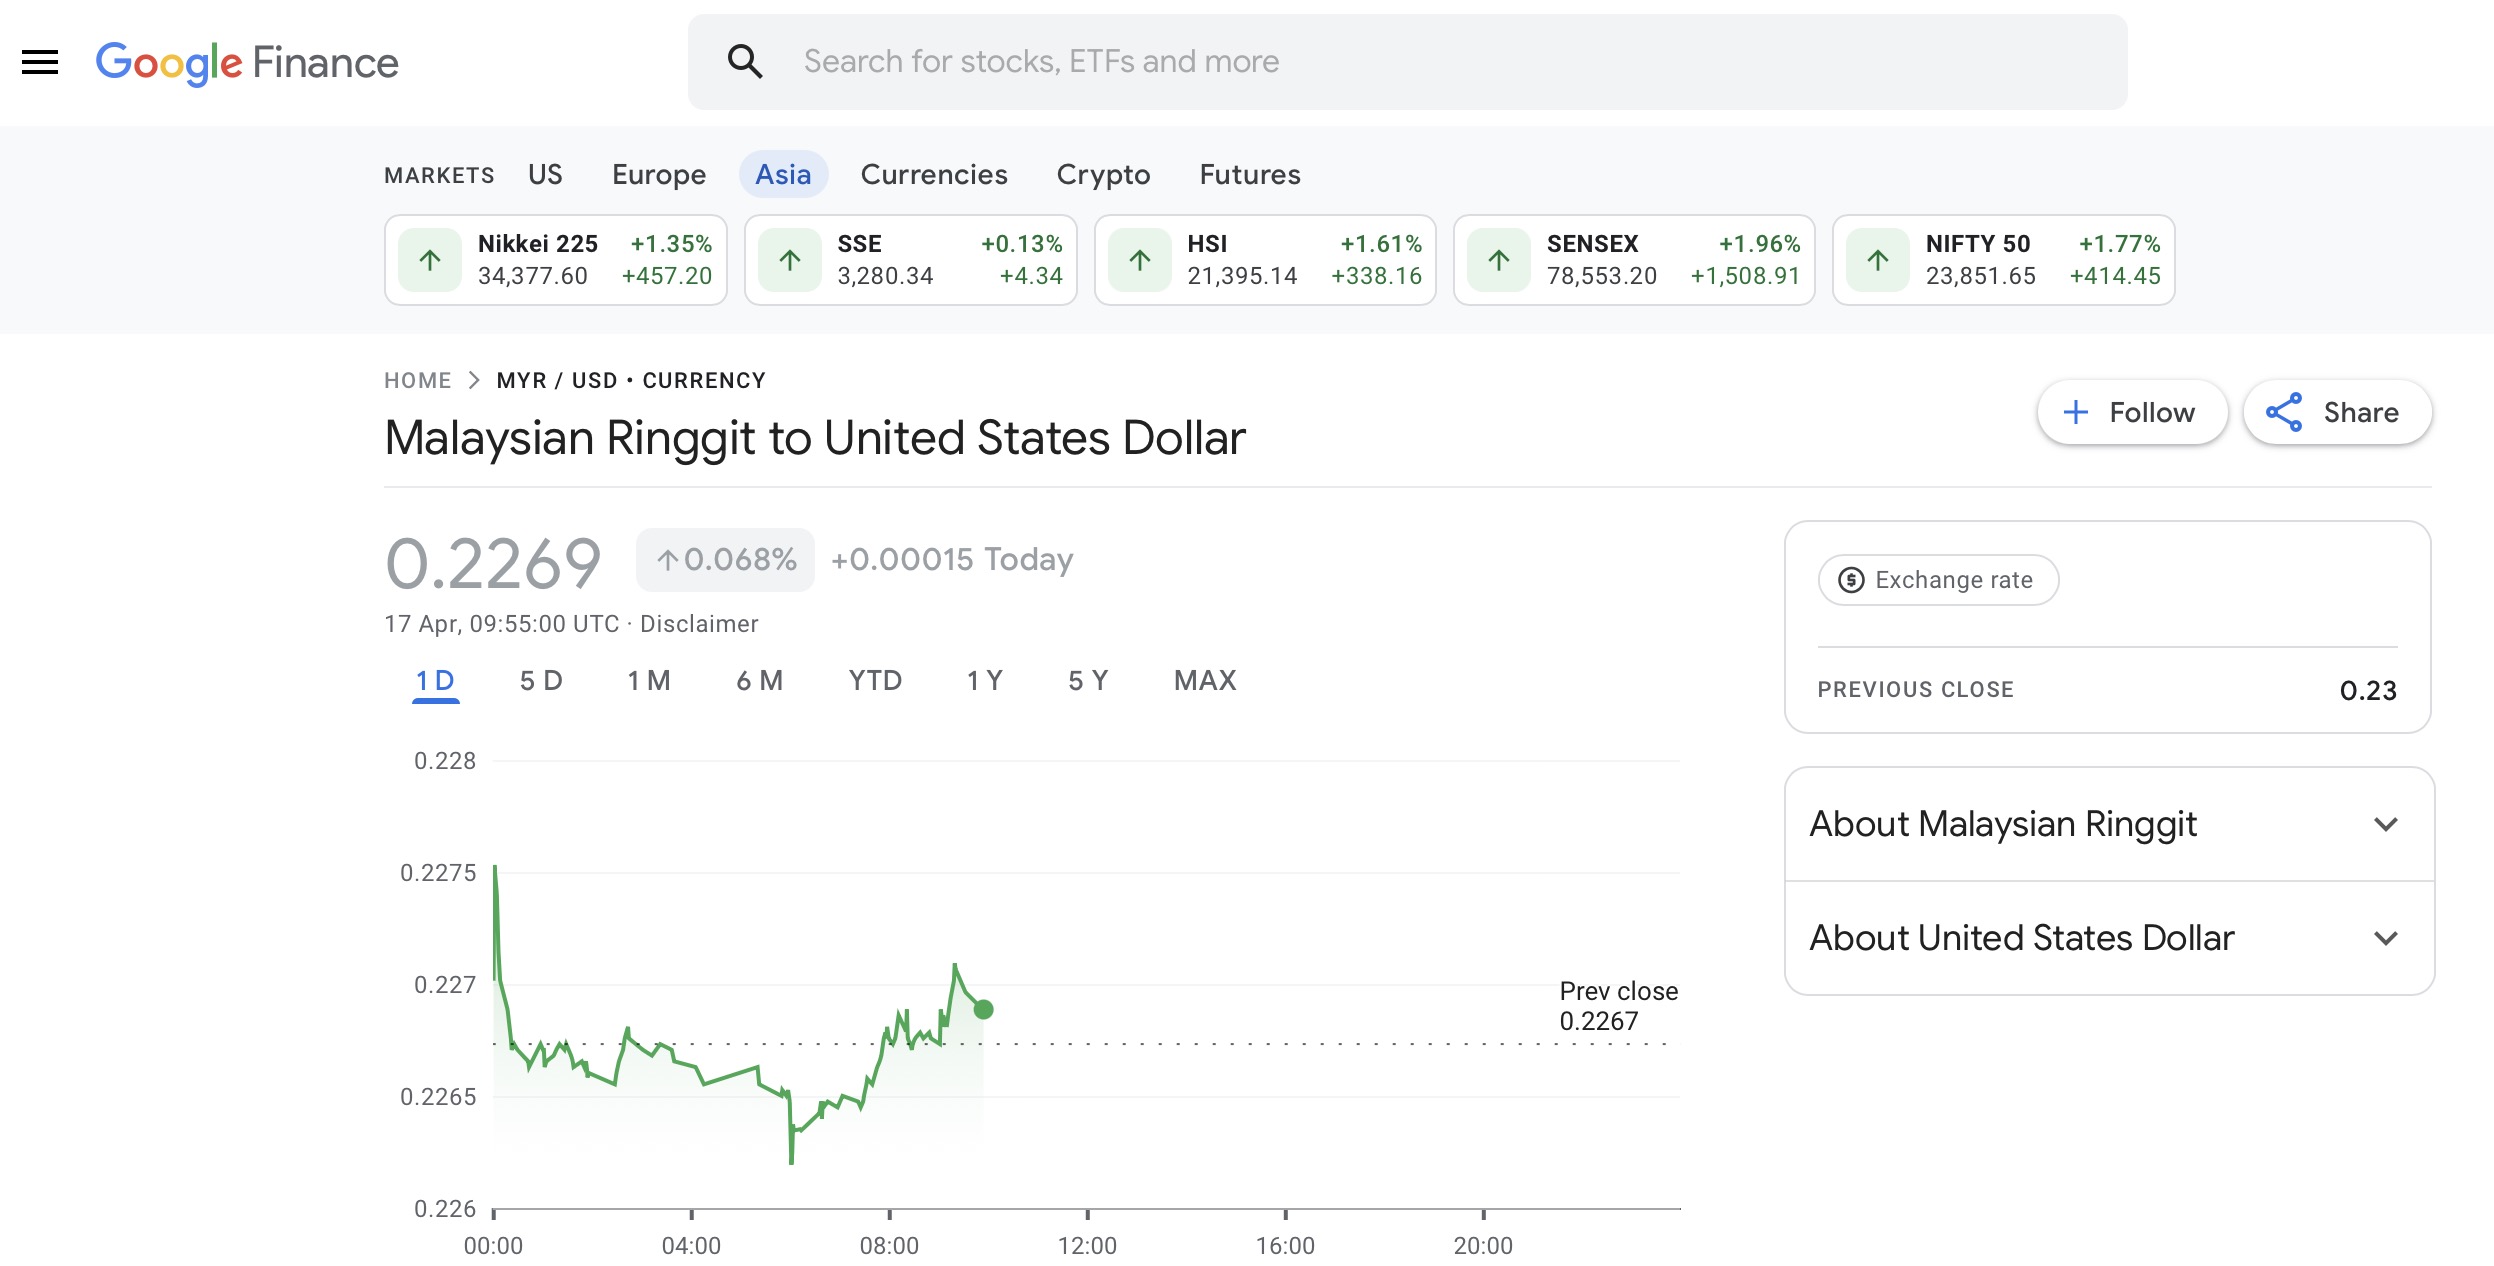Screen dimensions: 2494x1266
Task: Click the 0.068% change badge
Action: click(725, 560)
